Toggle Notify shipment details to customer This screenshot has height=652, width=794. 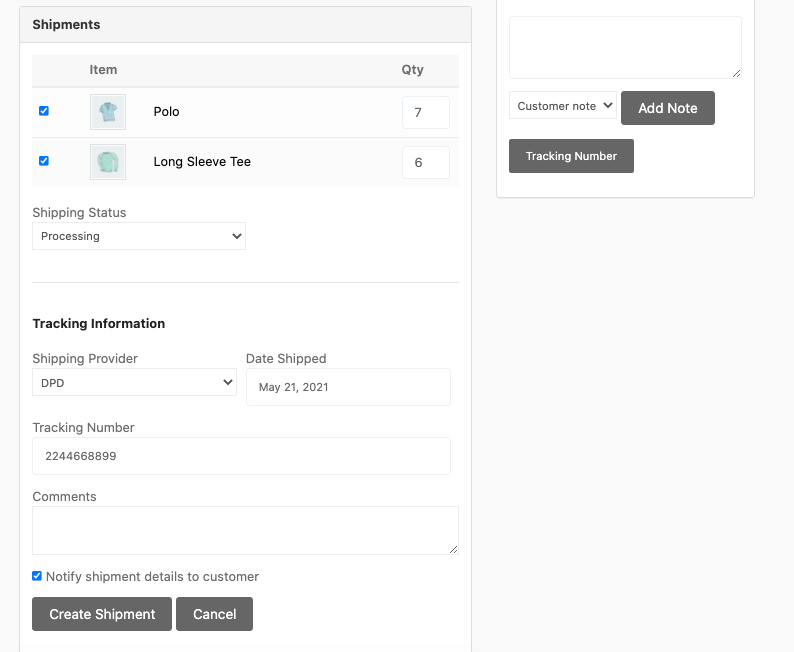37,576
